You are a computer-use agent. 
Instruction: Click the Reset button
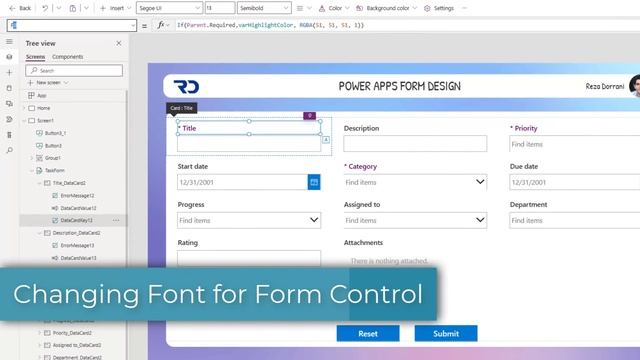[x=368, y=333]
